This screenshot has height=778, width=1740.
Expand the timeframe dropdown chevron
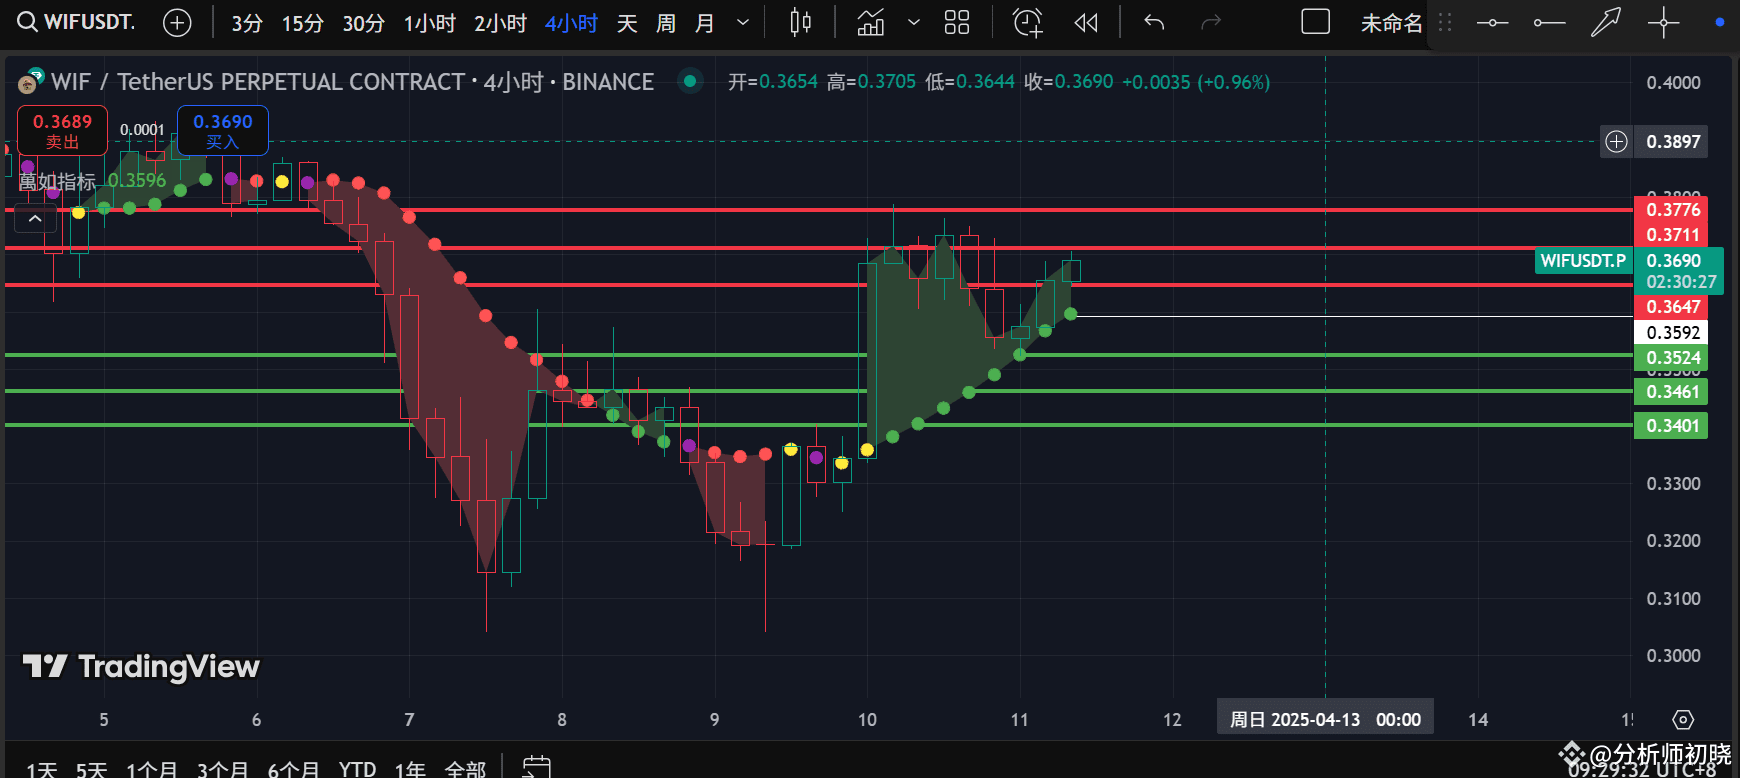[x=743, y=22]
